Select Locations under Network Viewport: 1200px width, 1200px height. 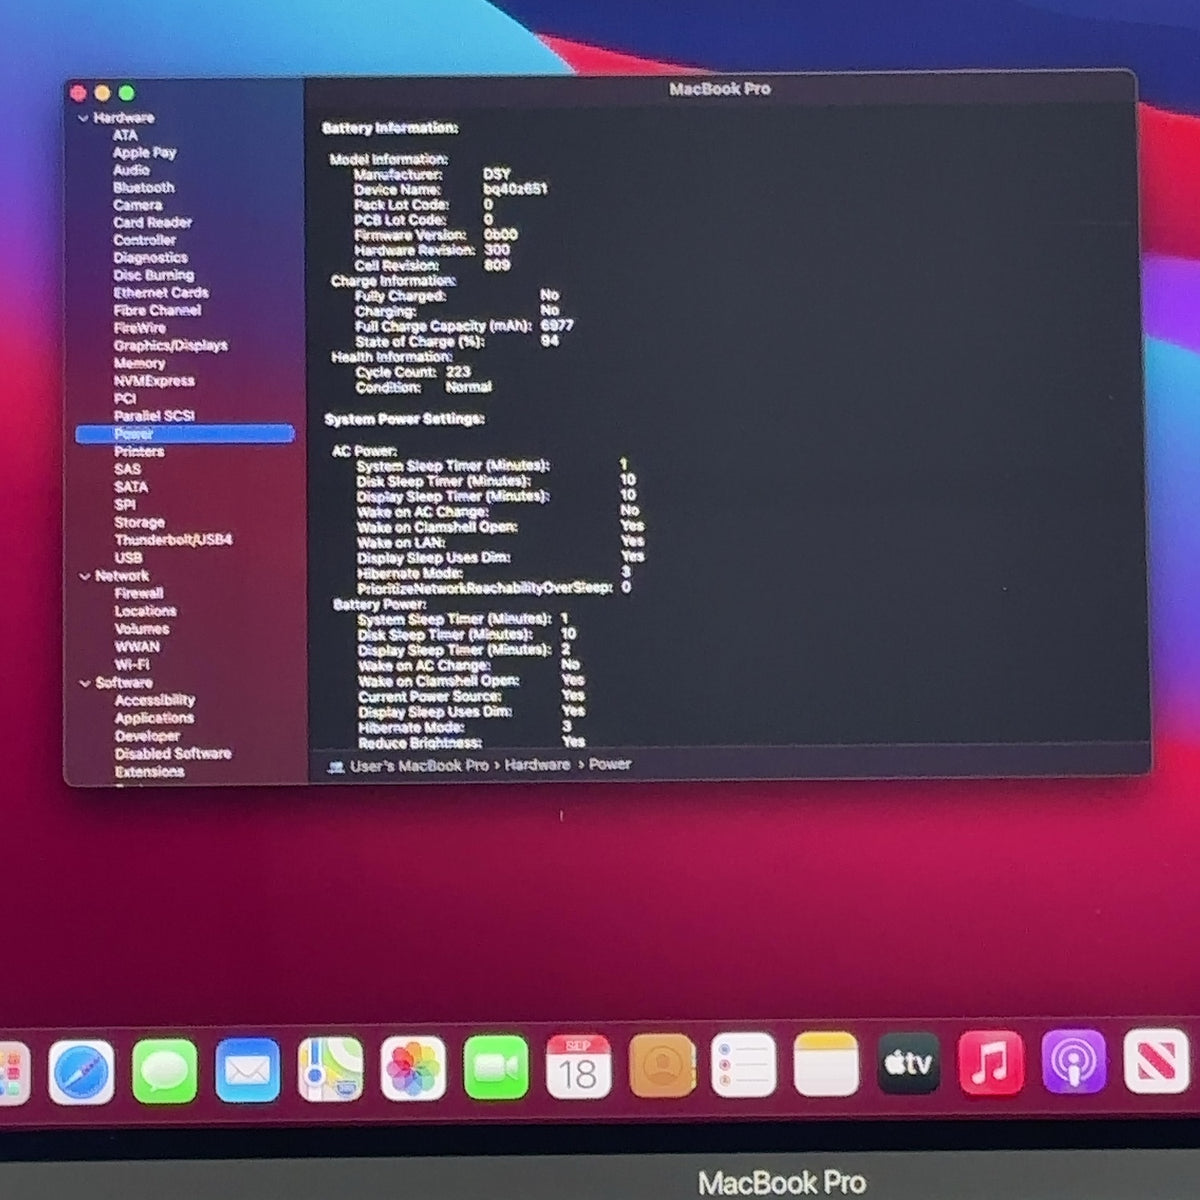[x=145, y=611]
